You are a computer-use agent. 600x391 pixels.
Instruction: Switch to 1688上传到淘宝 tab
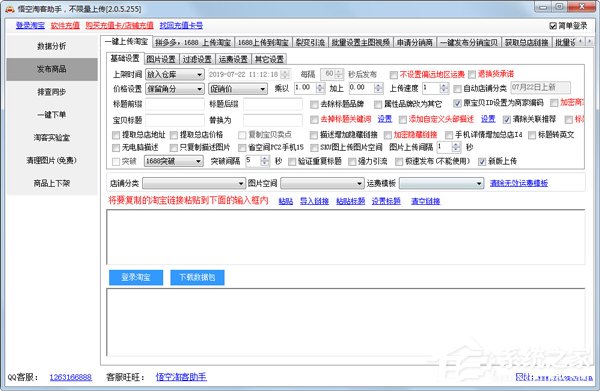tap(263, 42)
